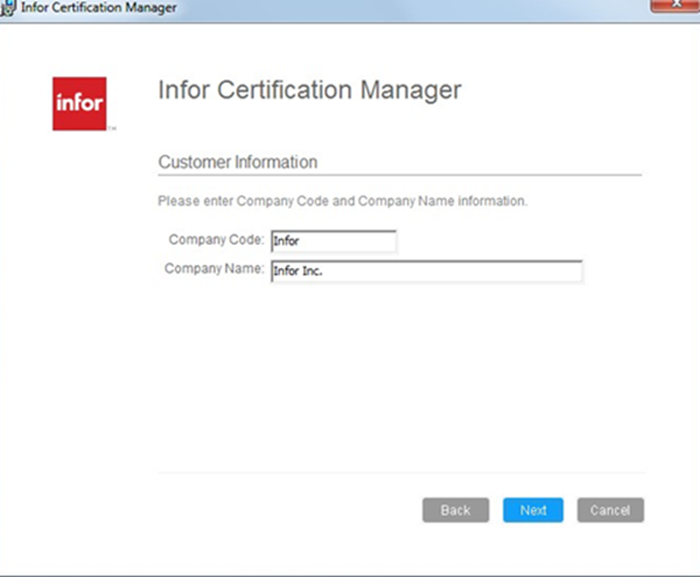
Task: Click the "Company Code:" label
Action: tap(217, 240)
